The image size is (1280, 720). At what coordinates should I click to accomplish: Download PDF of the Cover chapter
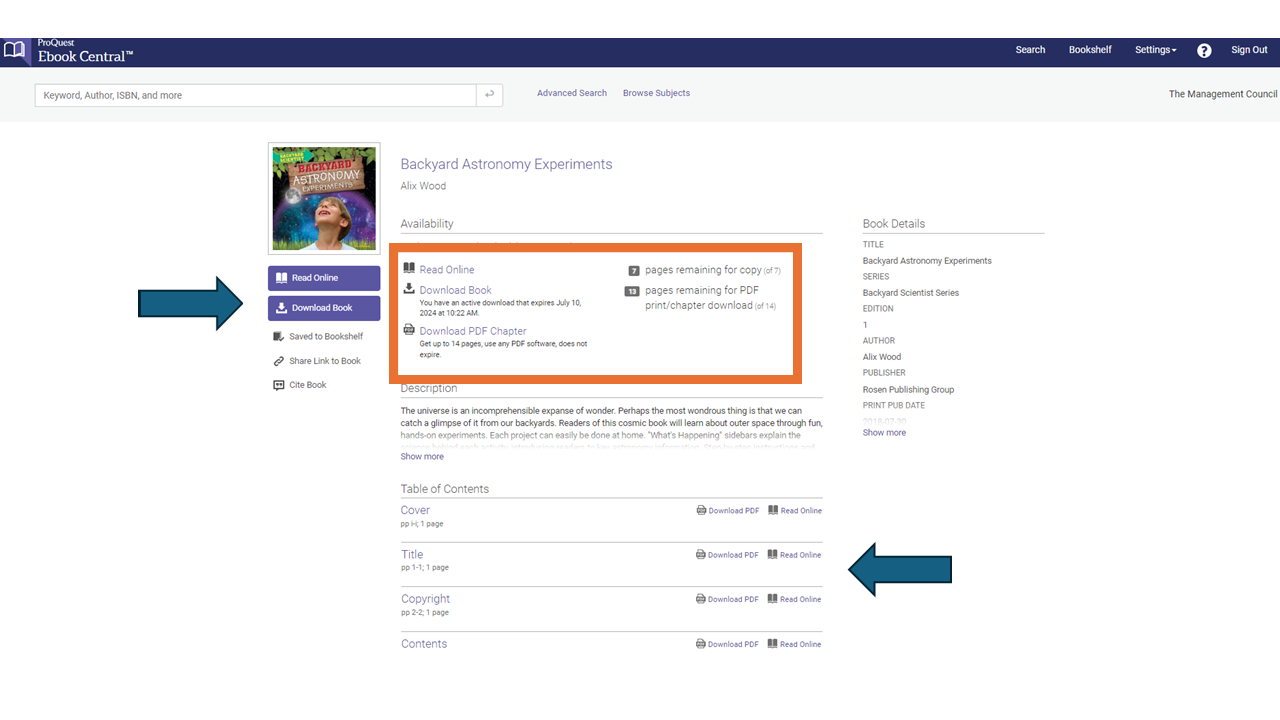click(734, 511)
